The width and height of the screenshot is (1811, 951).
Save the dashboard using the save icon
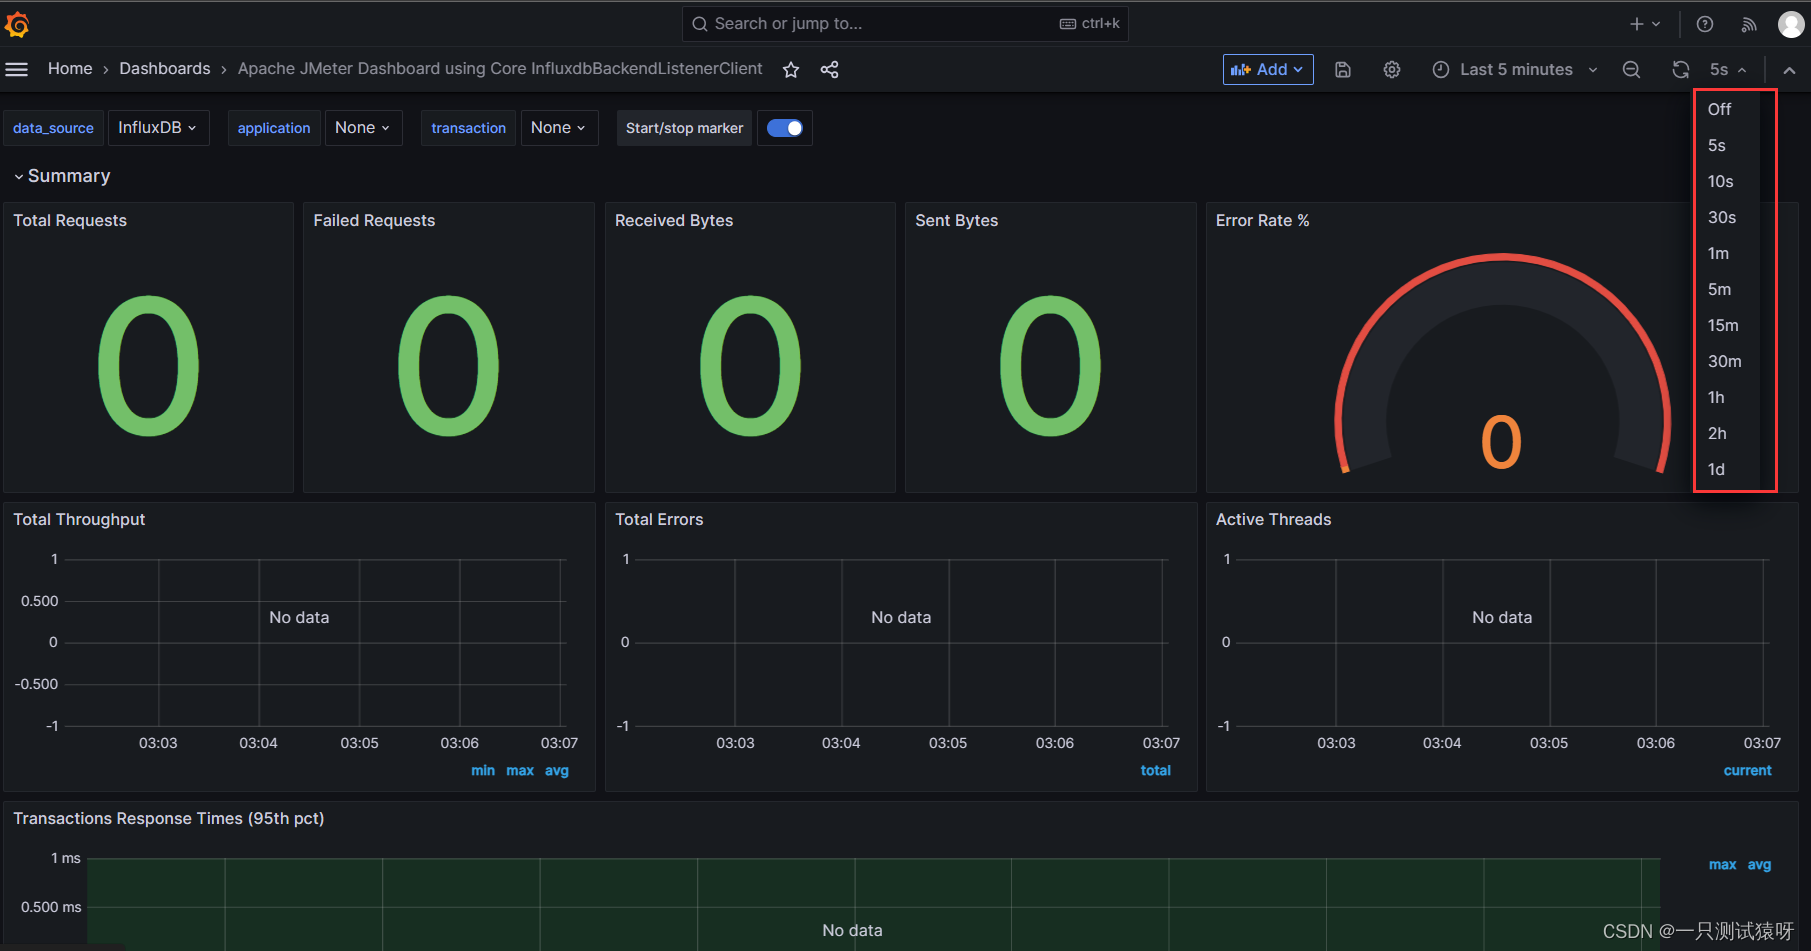pos(1343,69)
